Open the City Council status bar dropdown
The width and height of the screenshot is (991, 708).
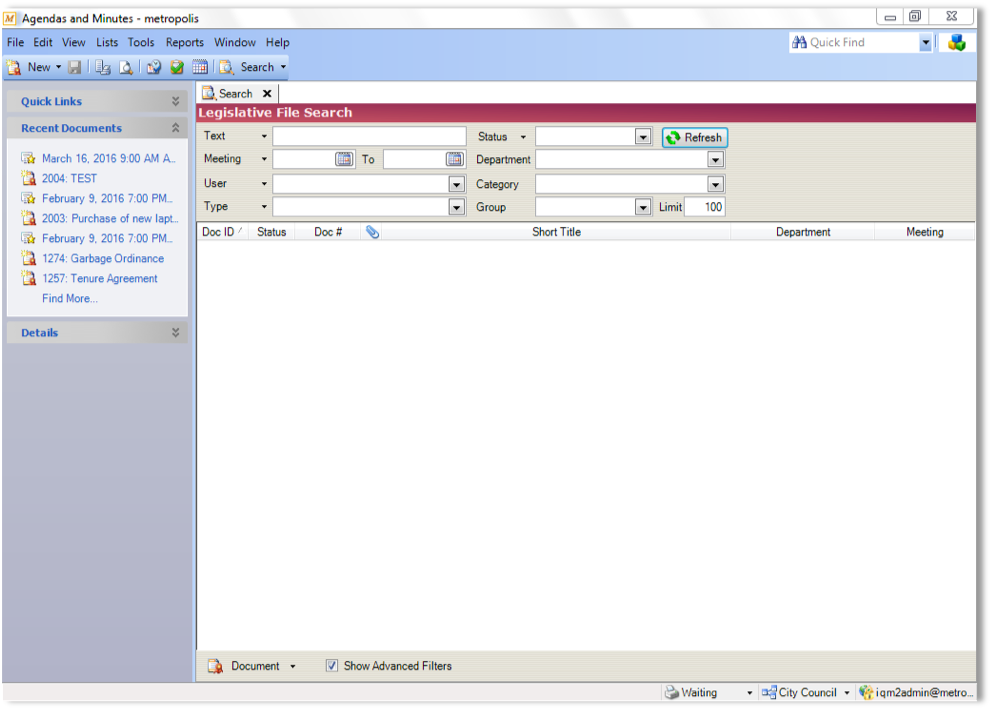847,693
